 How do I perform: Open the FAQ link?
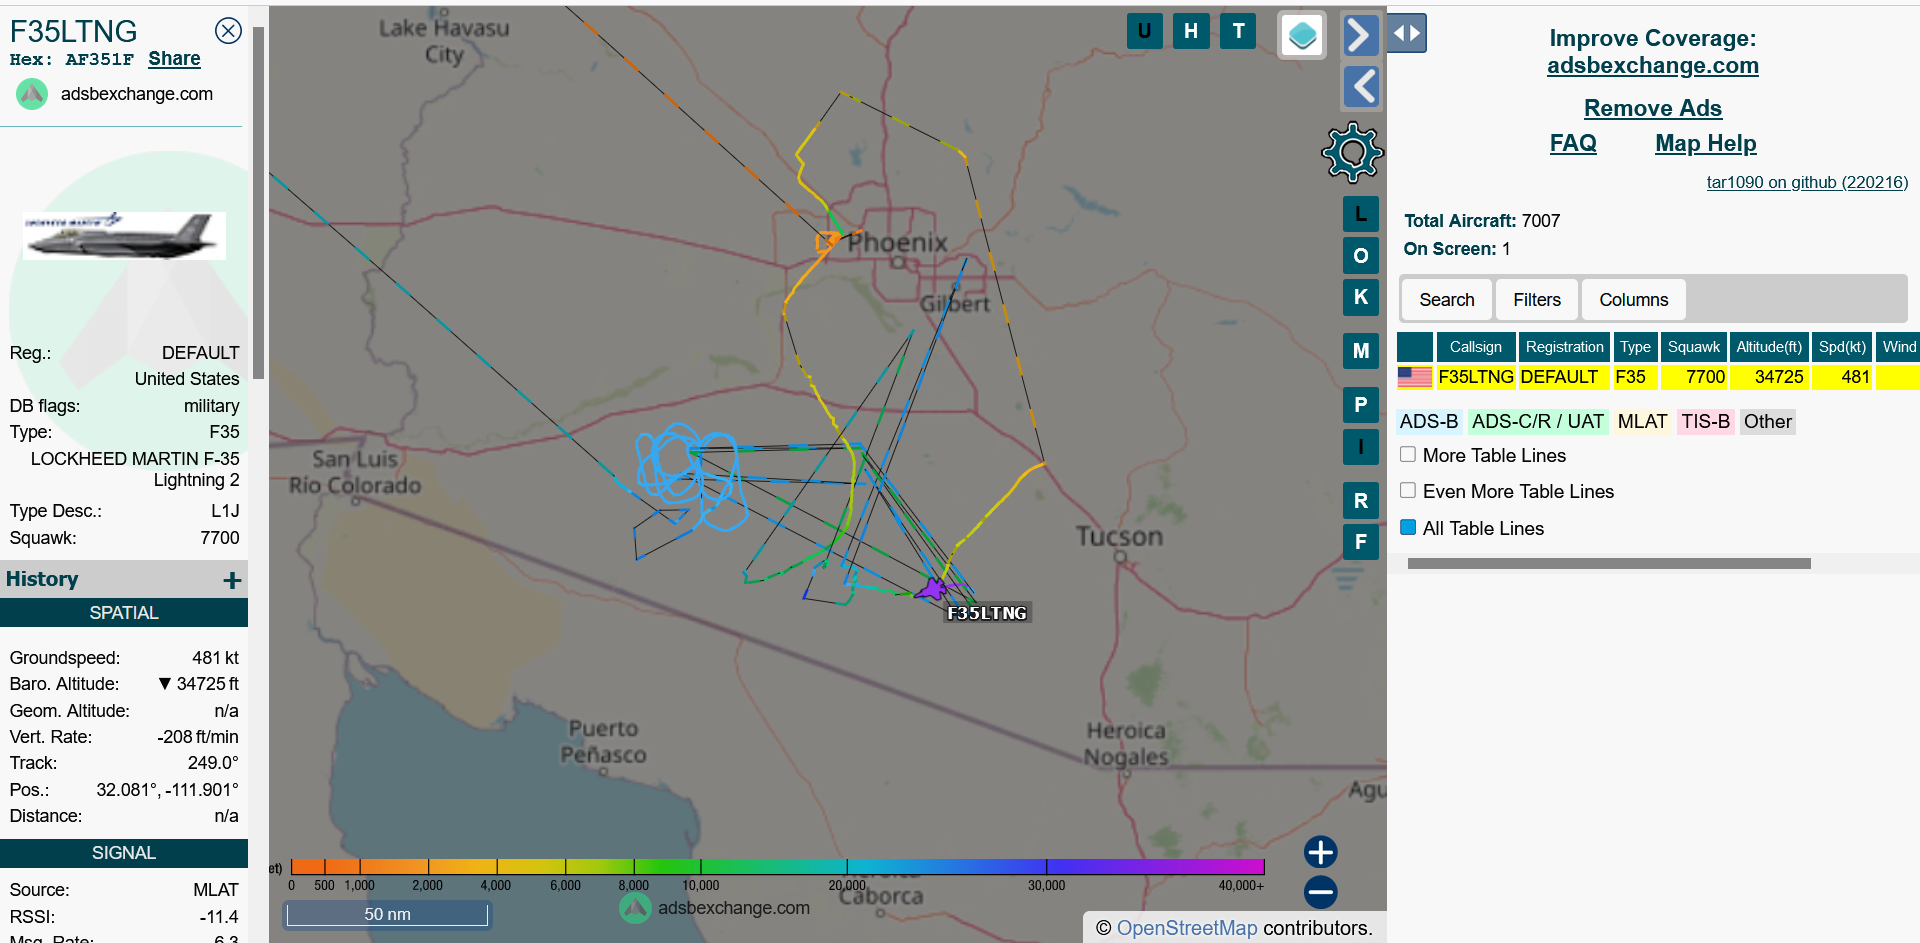[1573, 143]
